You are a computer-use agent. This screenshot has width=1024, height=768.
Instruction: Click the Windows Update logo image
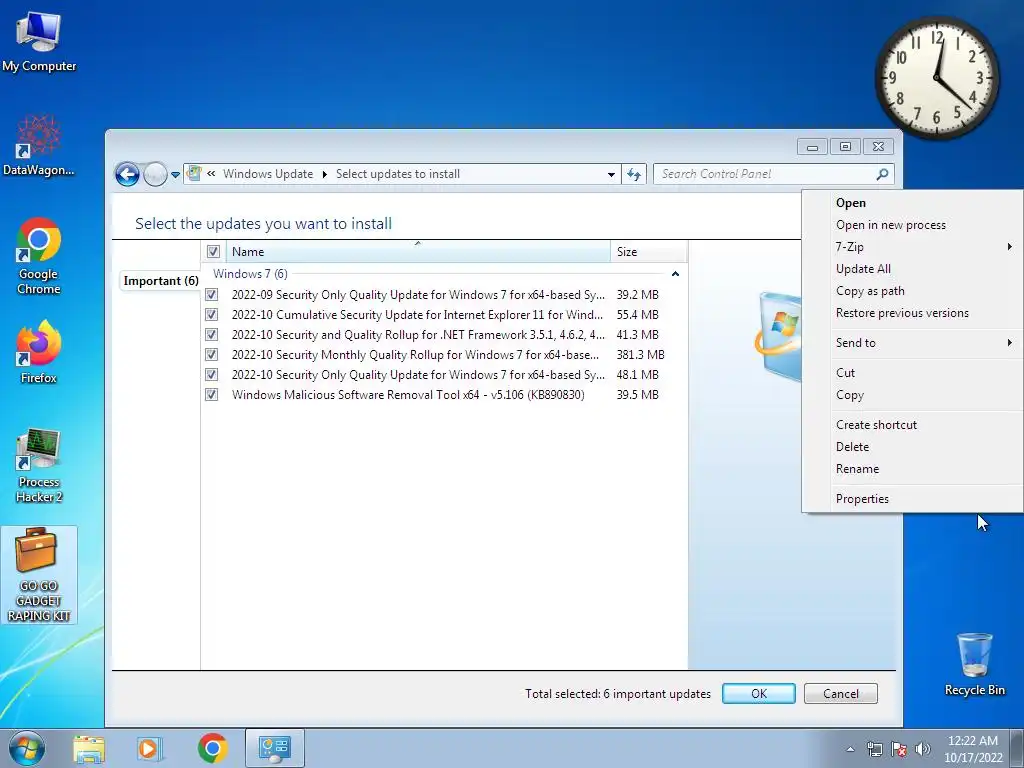click(778, 337)
